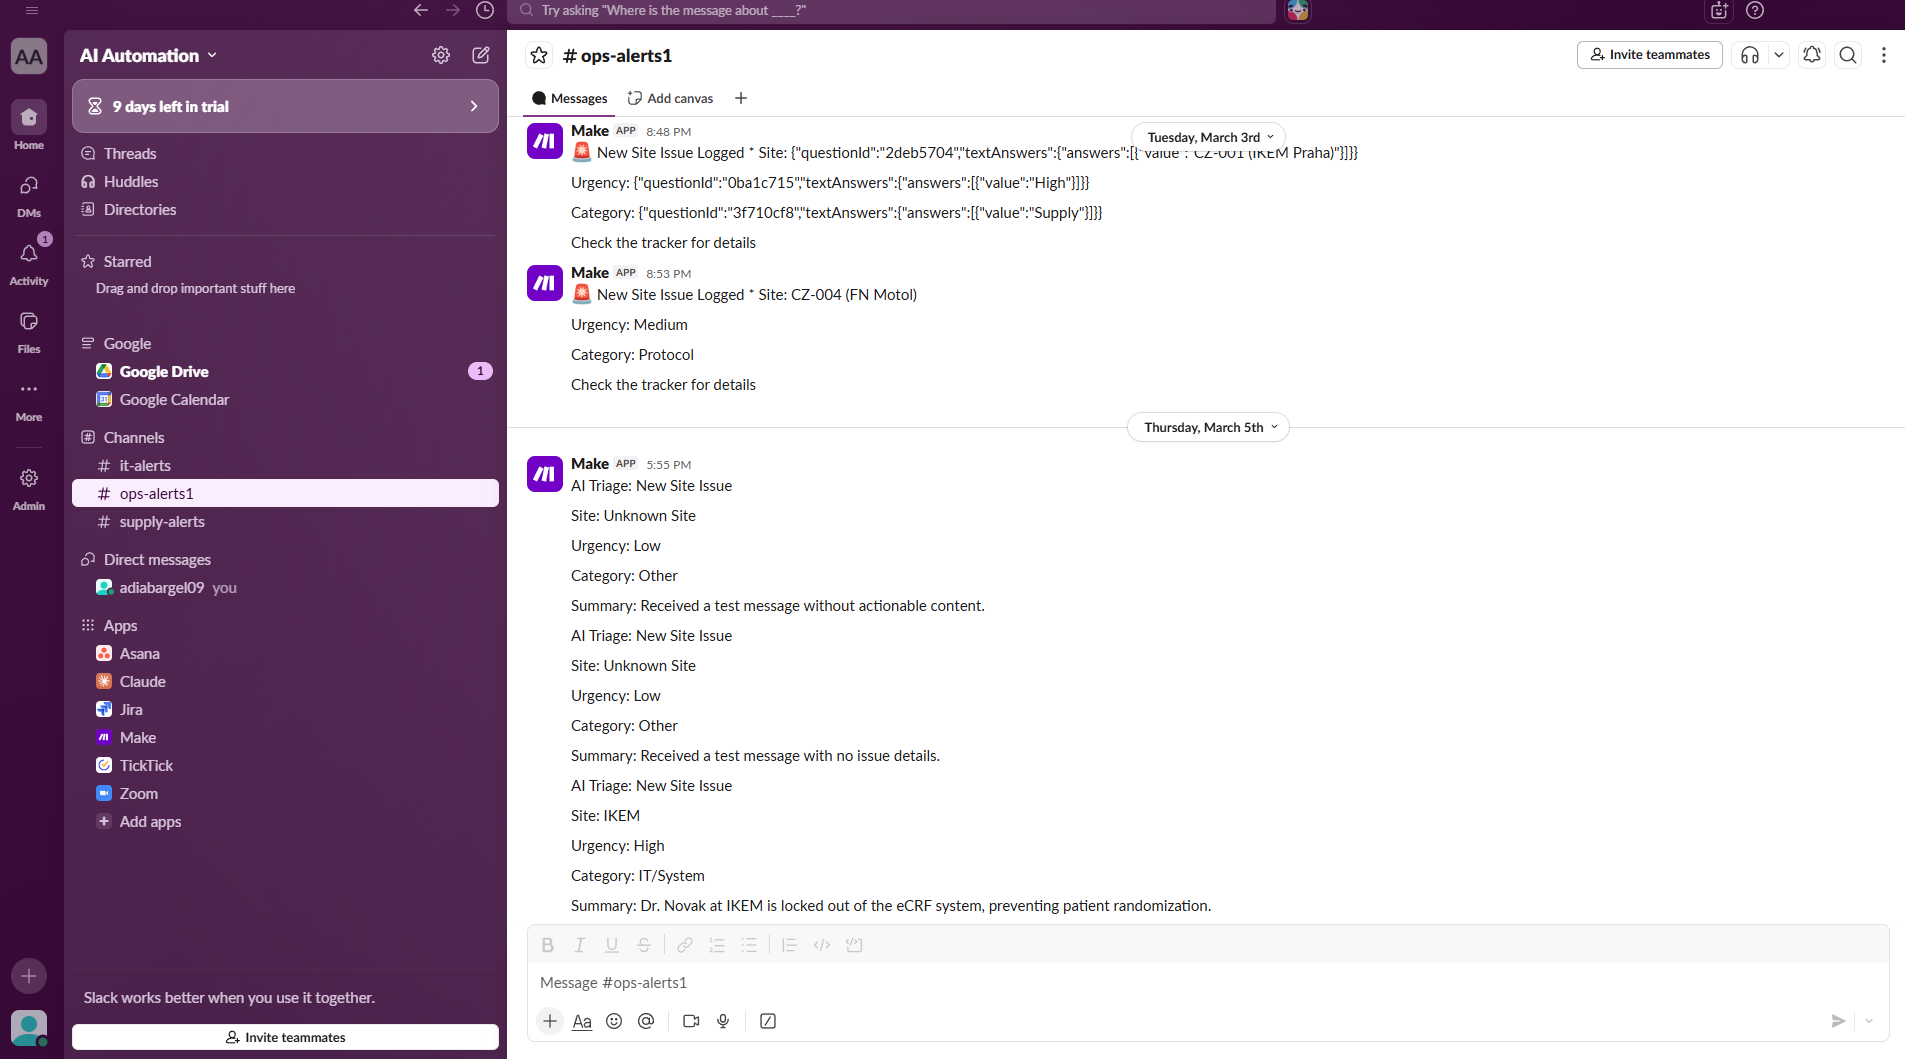Open huddle options dropdown arrow

(1779, 55)
